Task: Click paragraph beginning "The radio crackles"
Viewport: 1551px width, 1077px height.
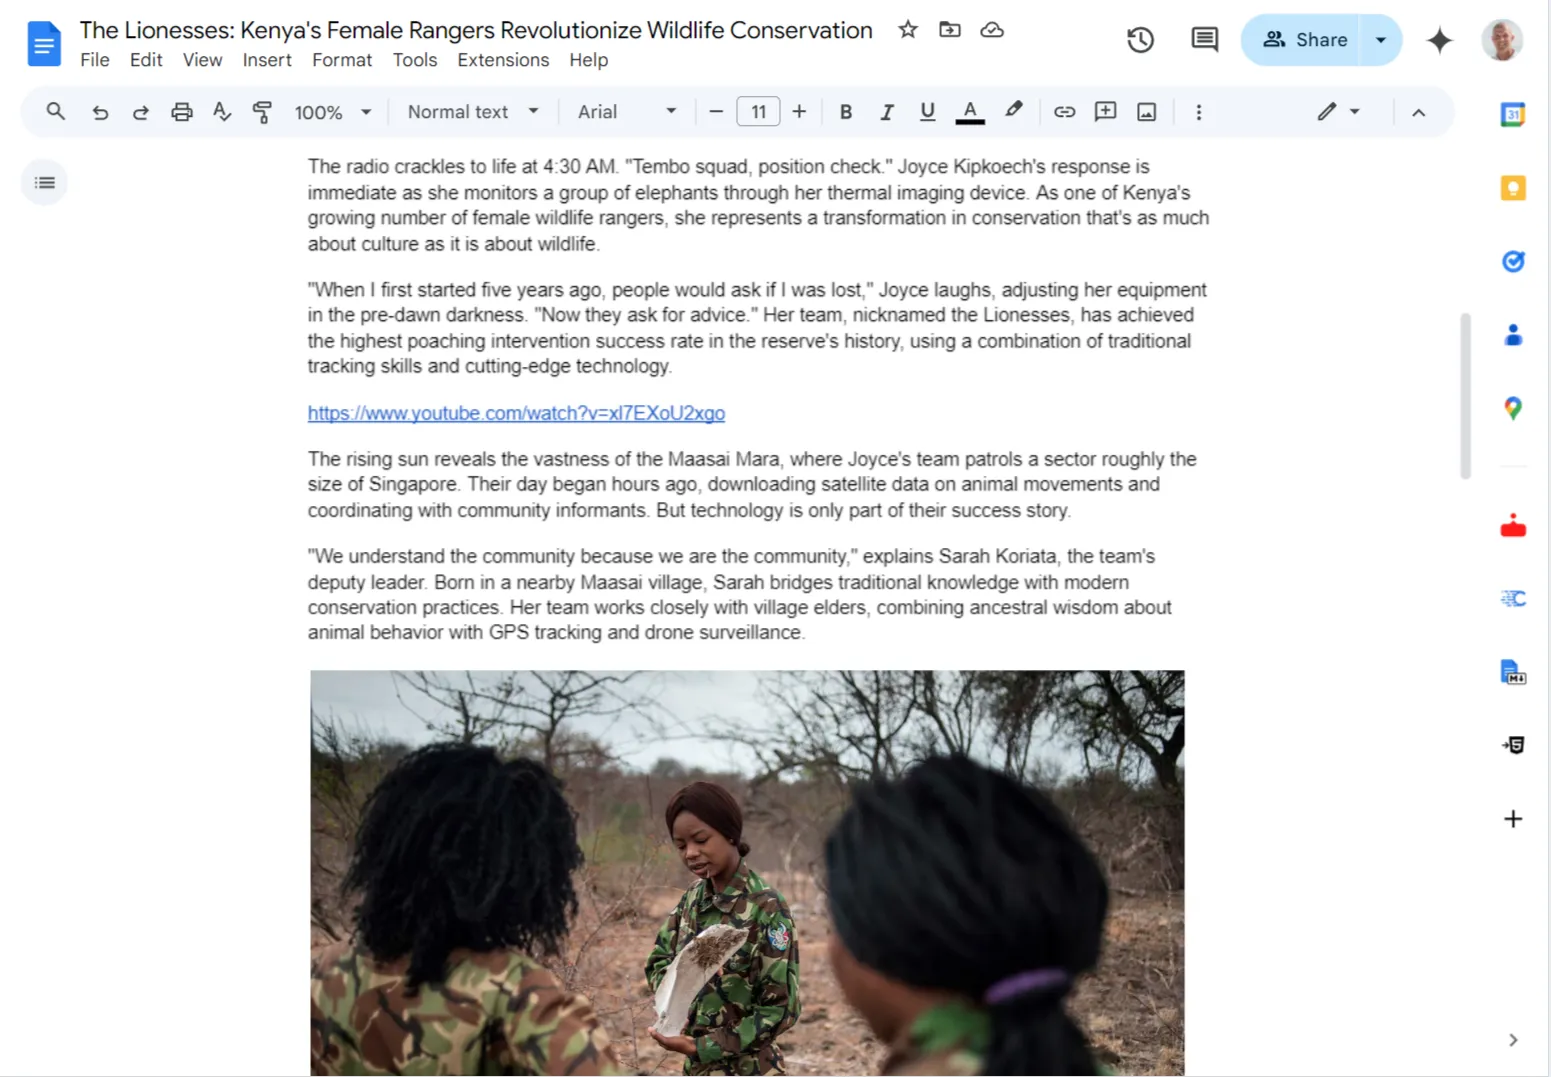Action: (758, 205)
